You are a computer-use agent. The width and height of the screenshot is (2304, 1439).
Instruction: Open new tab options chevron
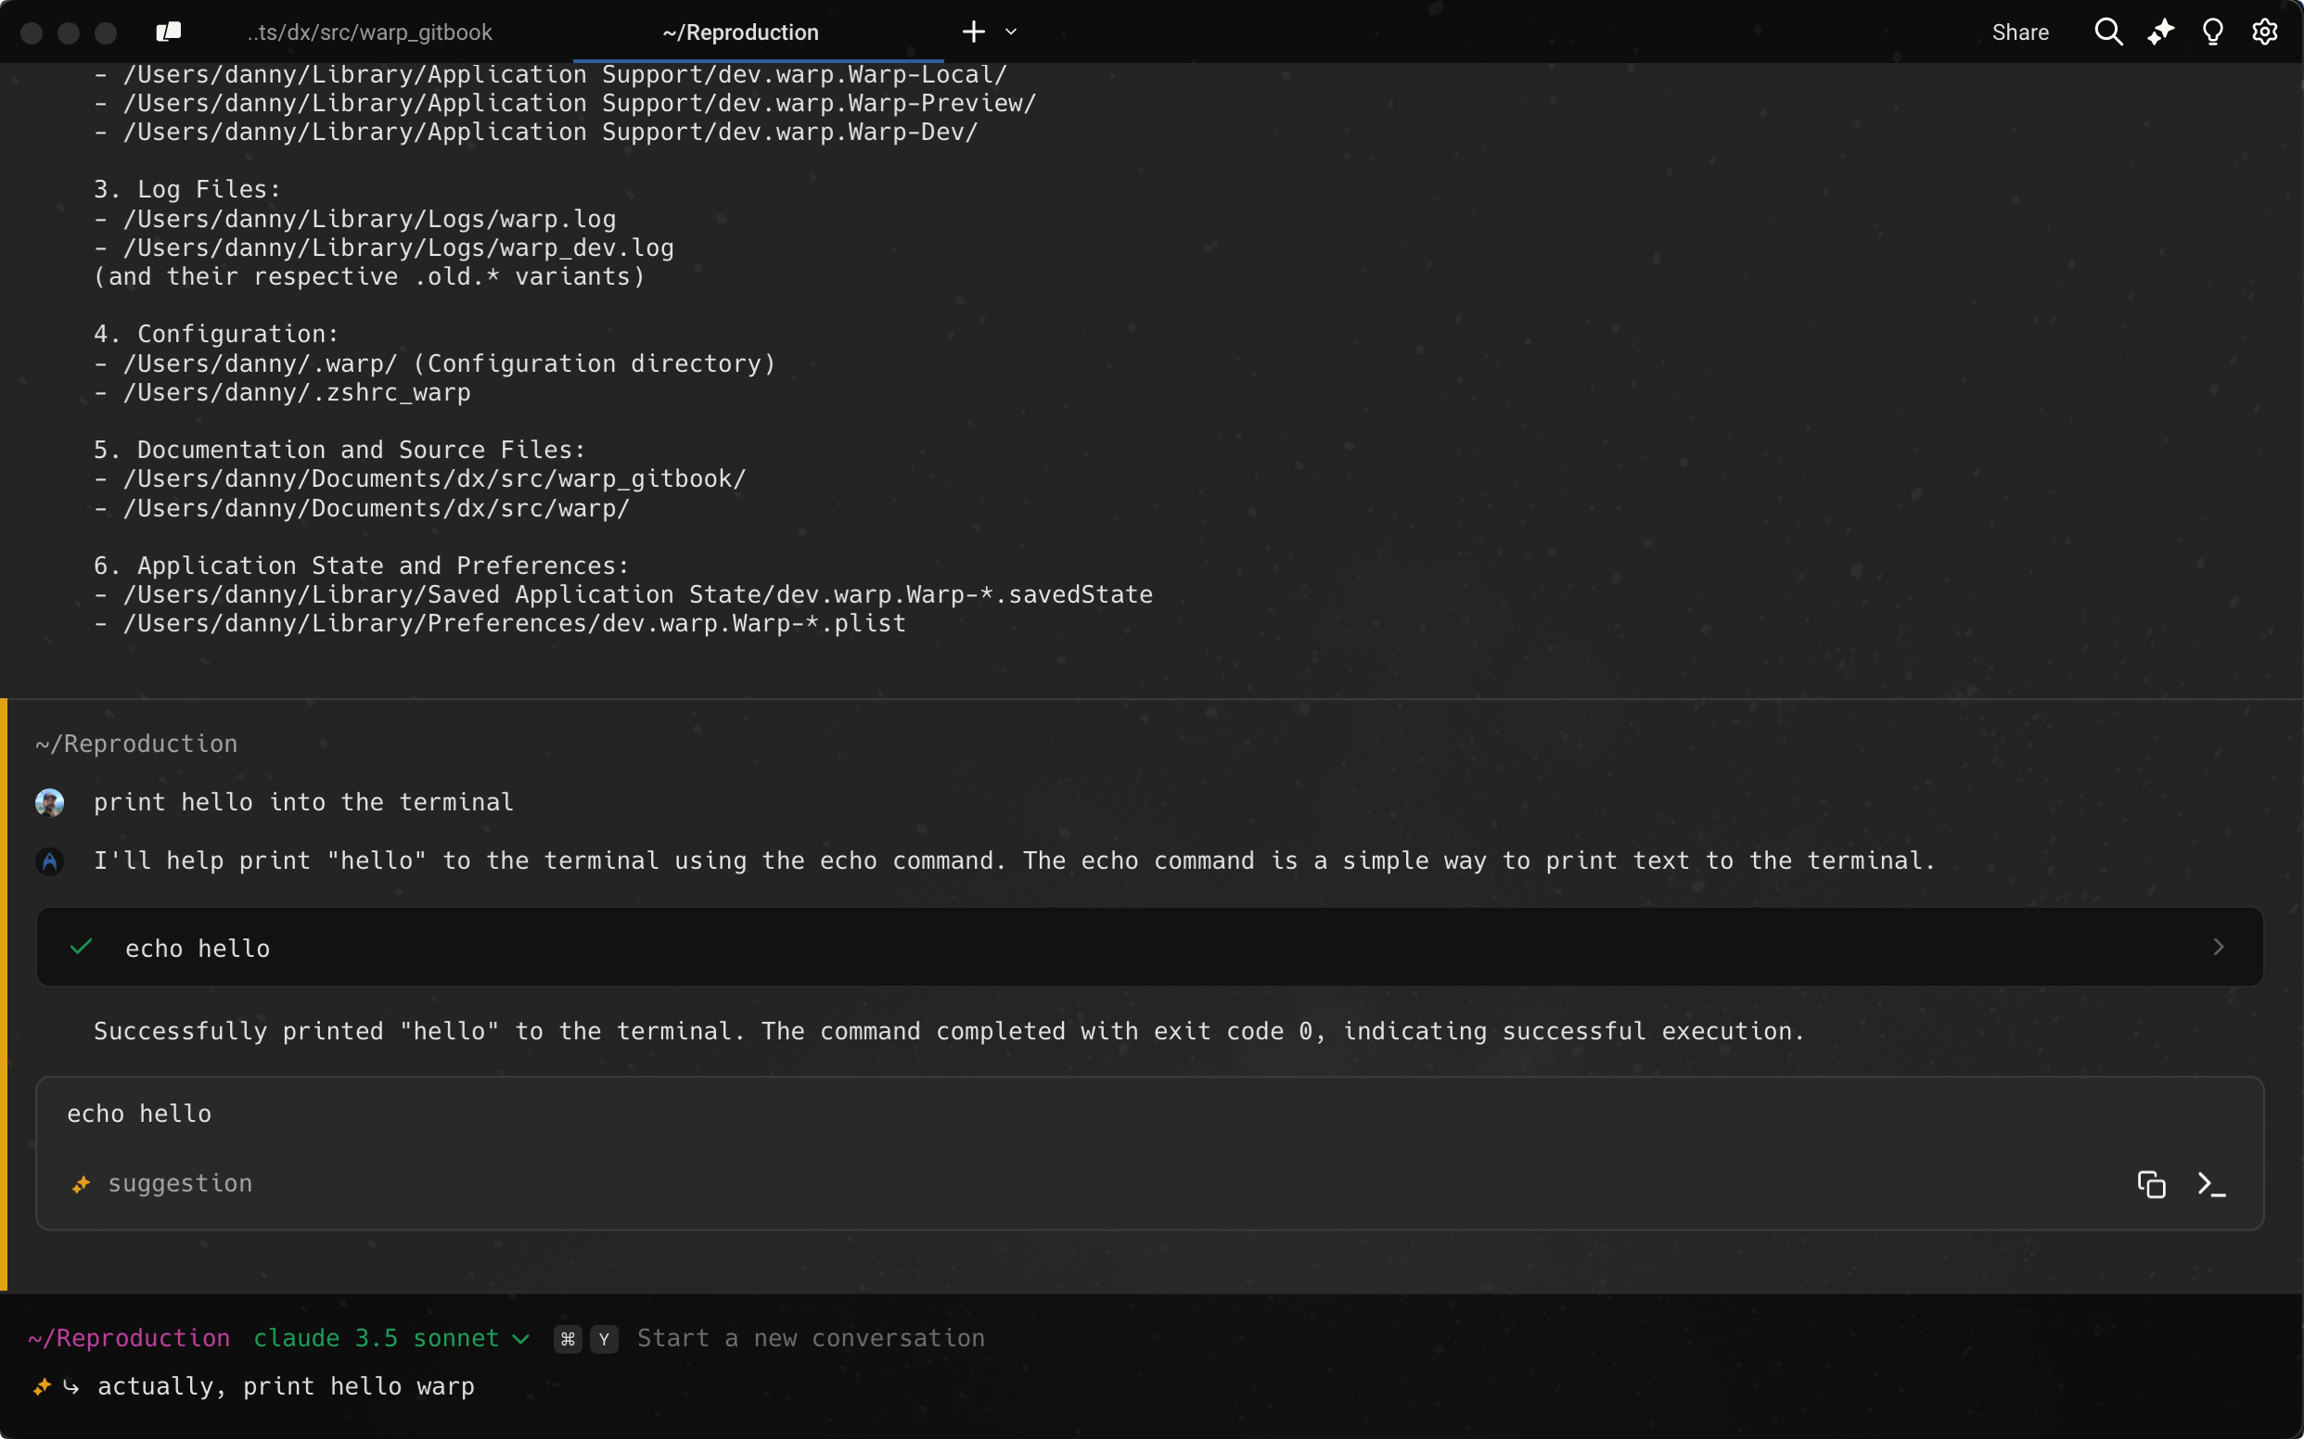coord(1011,32)
